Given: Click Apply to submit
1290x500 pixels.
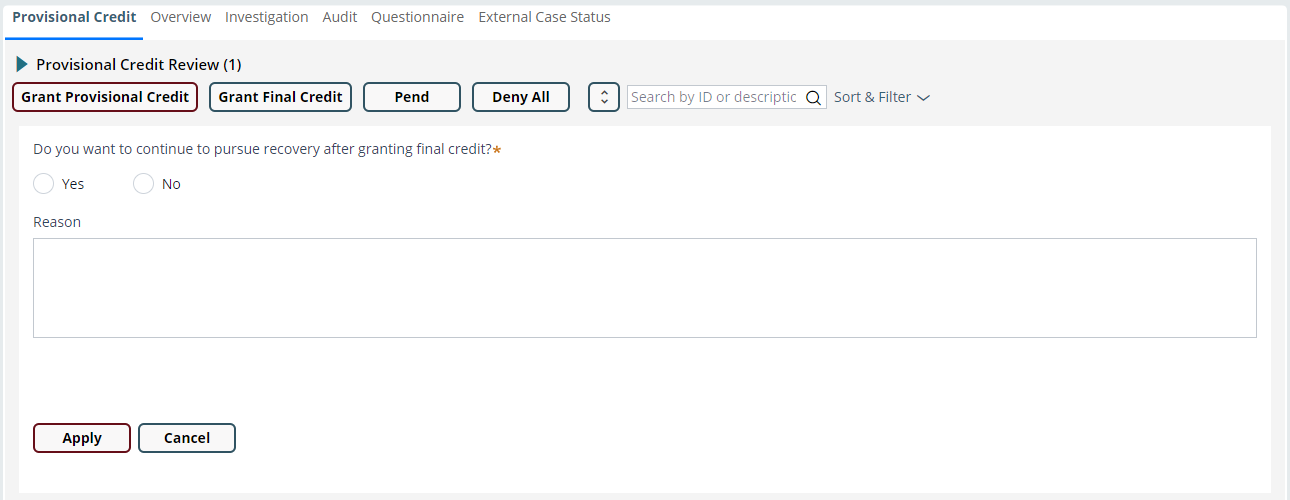Looking at the screenshot, I should [x=82, y=438].
